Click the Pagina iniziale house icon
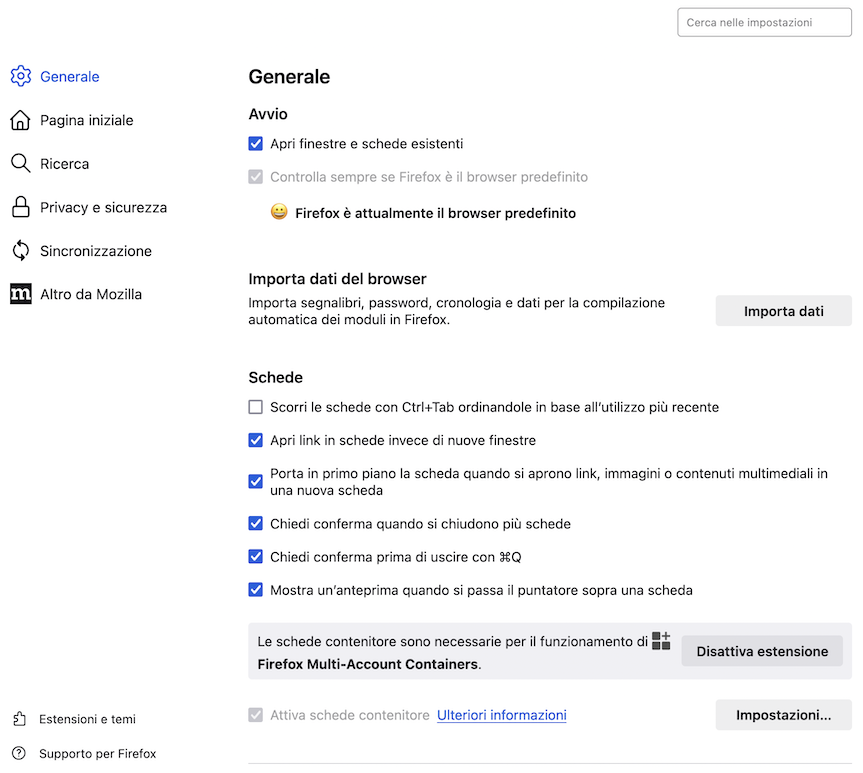The width and height of the screenshot is (863, 773). pos(20,120)
